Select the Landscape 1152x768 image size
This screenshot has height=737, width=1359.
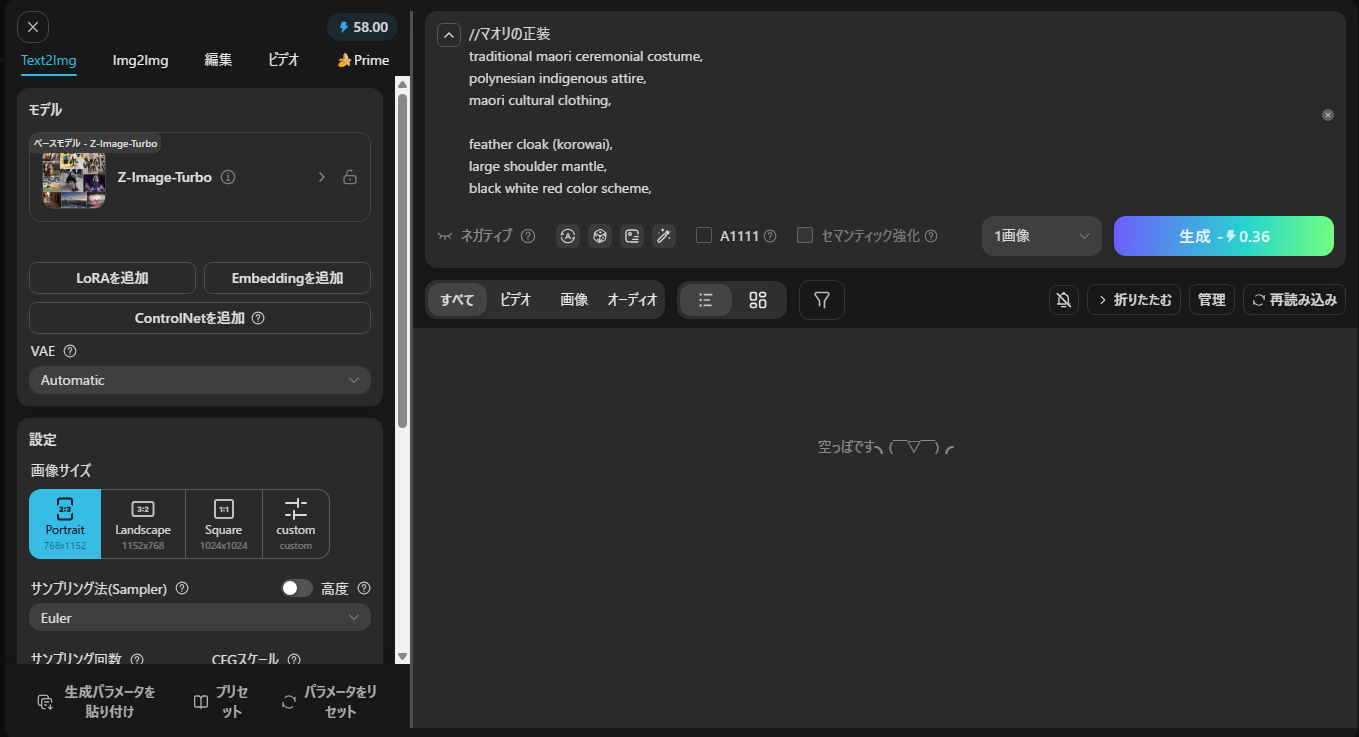pos(143,524)
